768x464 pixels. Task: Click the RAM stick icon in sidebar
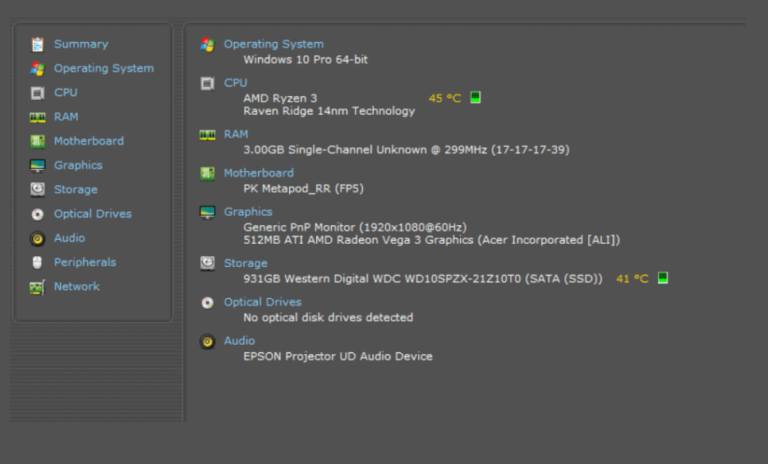[x=37, y=117]
